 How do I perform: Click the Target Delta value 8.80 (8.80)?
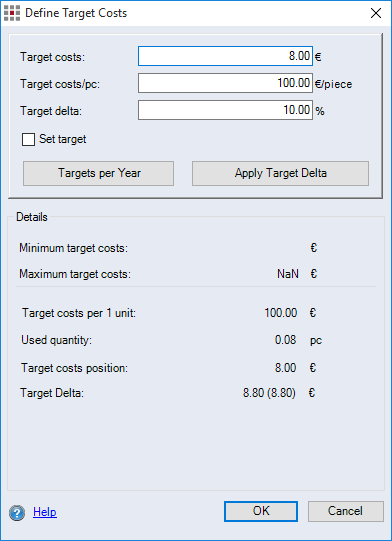(x=269, y=393)
